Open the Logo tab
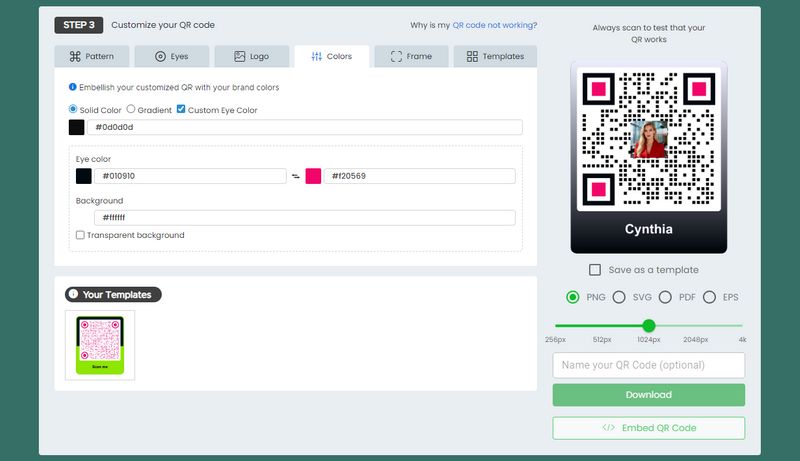The width and height of the screenshot is (800, 461). (x=251, y=57)
